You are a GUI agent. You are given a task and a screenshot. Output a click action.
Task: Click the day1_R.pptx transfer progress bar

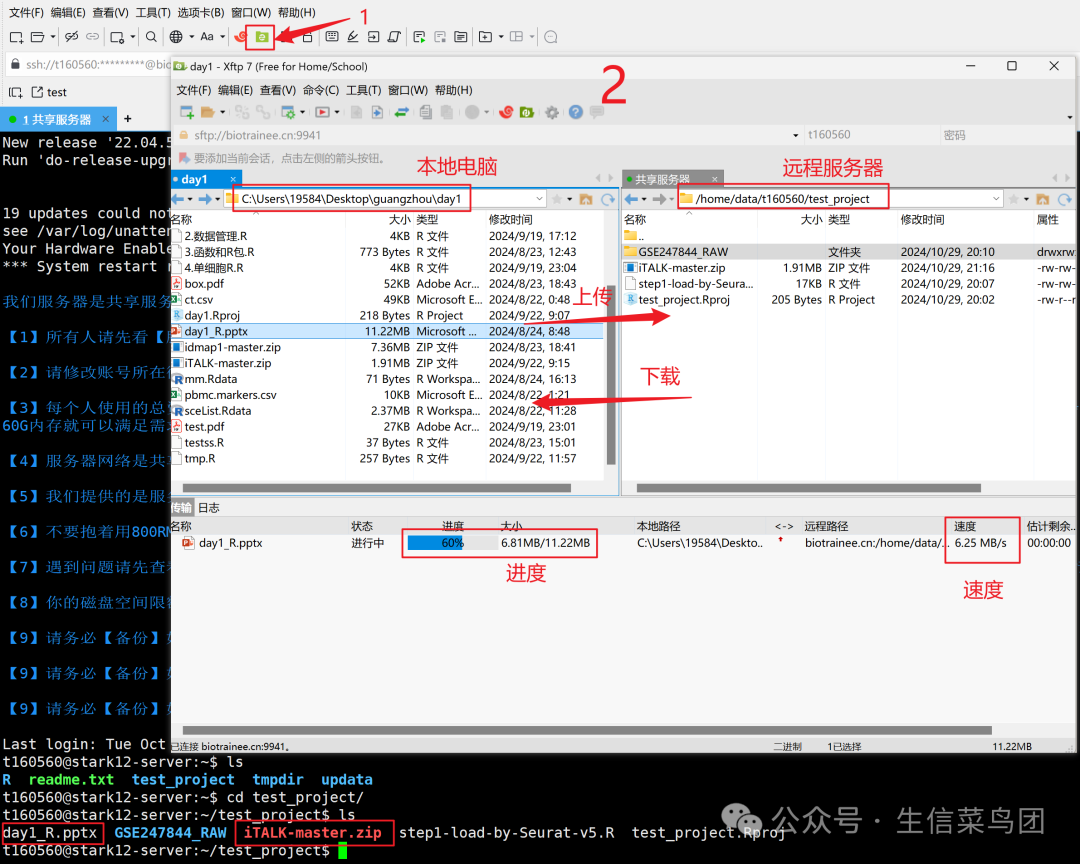(452, 543)
